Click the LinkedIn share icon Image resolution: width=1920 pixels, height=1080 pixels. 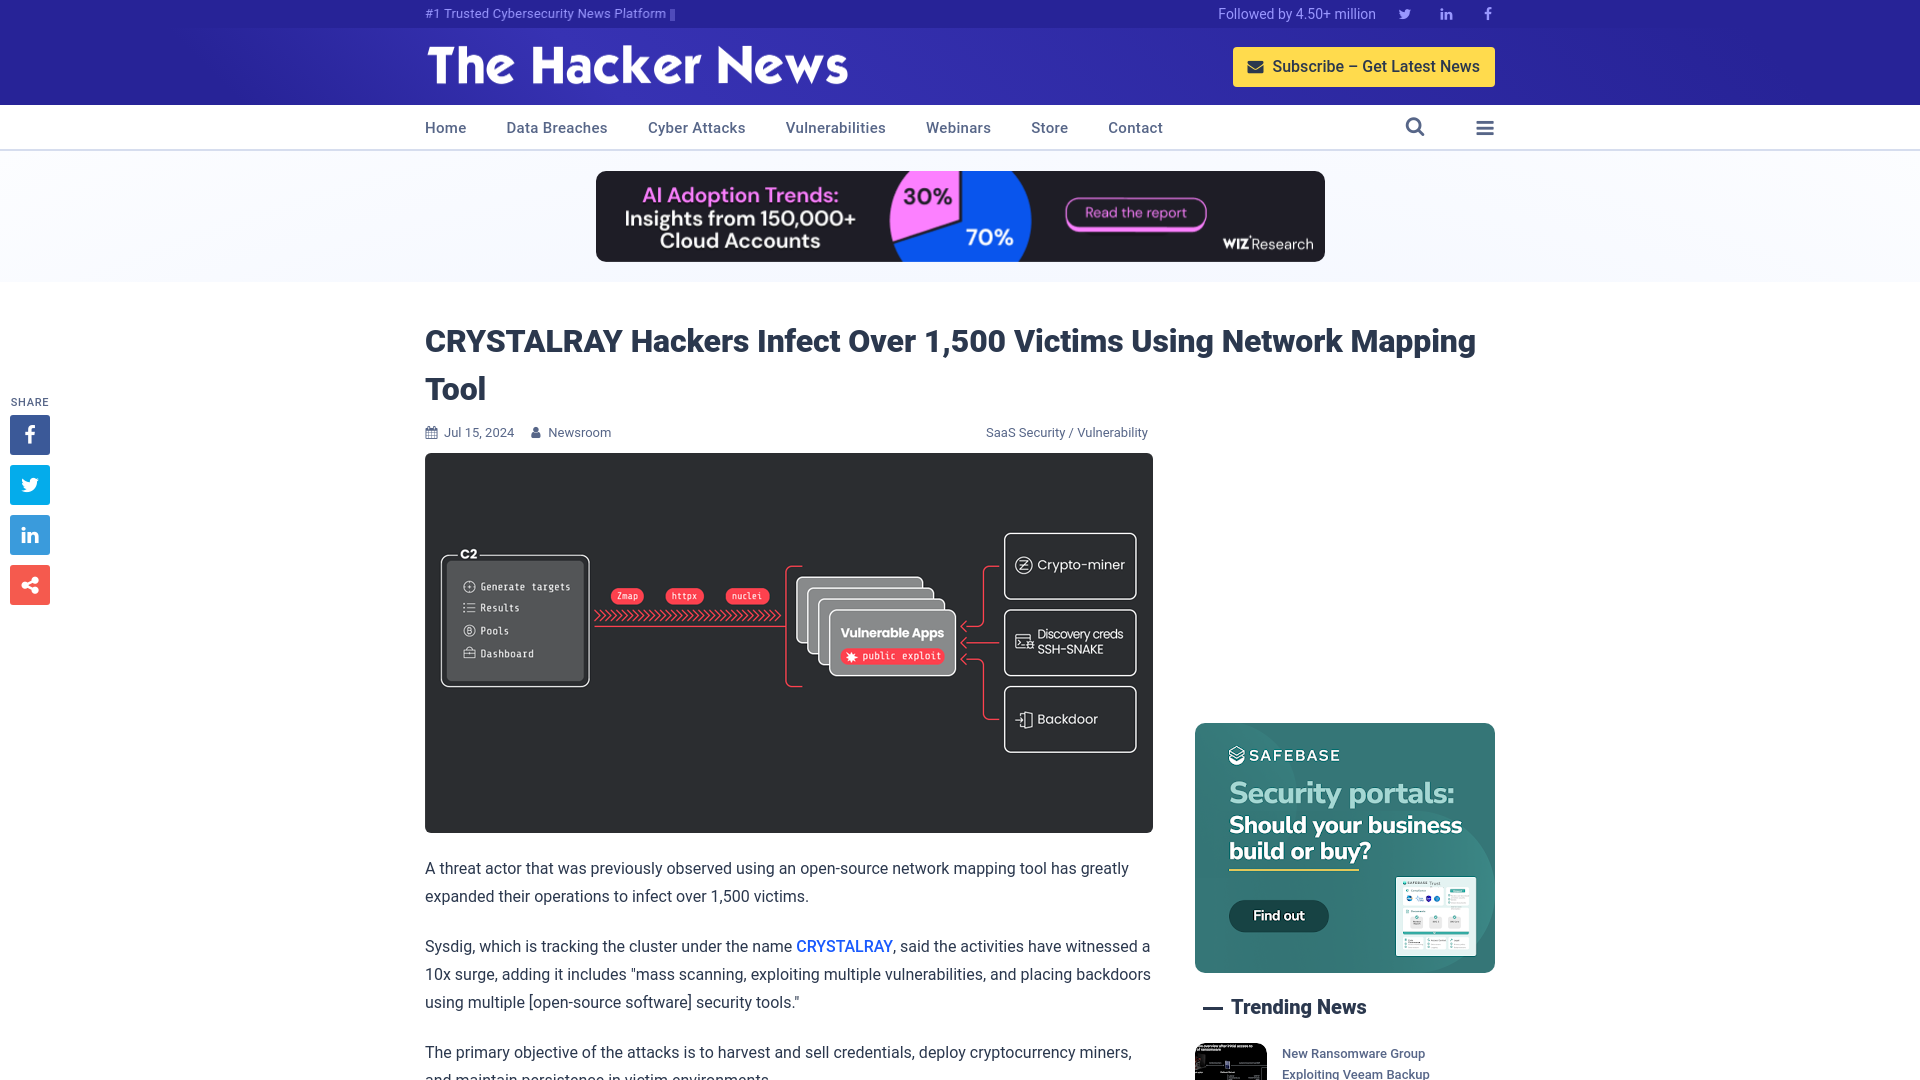coord(29,535)
